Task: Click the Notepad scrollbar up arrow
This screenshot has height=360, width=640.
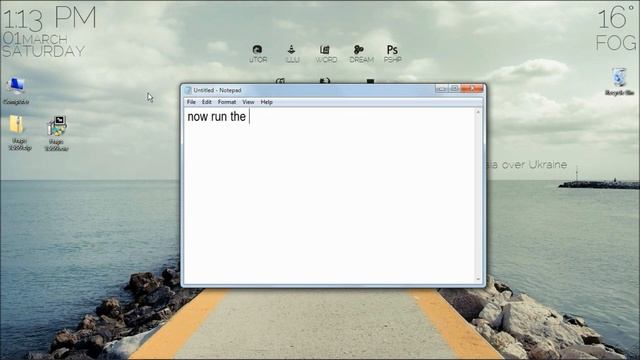Action: (x=478, y=112)
